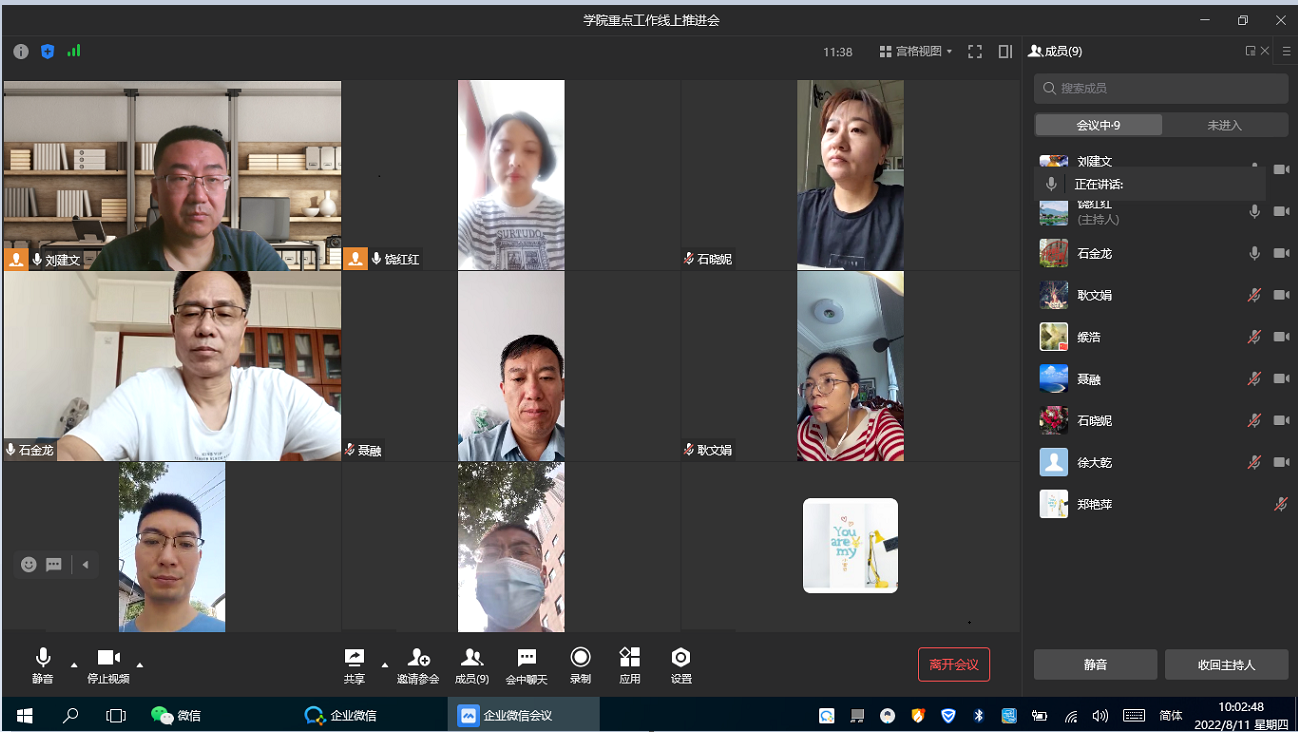The image size is (1298, 732).
Task: Enter fullscreen mode with the fullscreen icon
Action: 975,52
